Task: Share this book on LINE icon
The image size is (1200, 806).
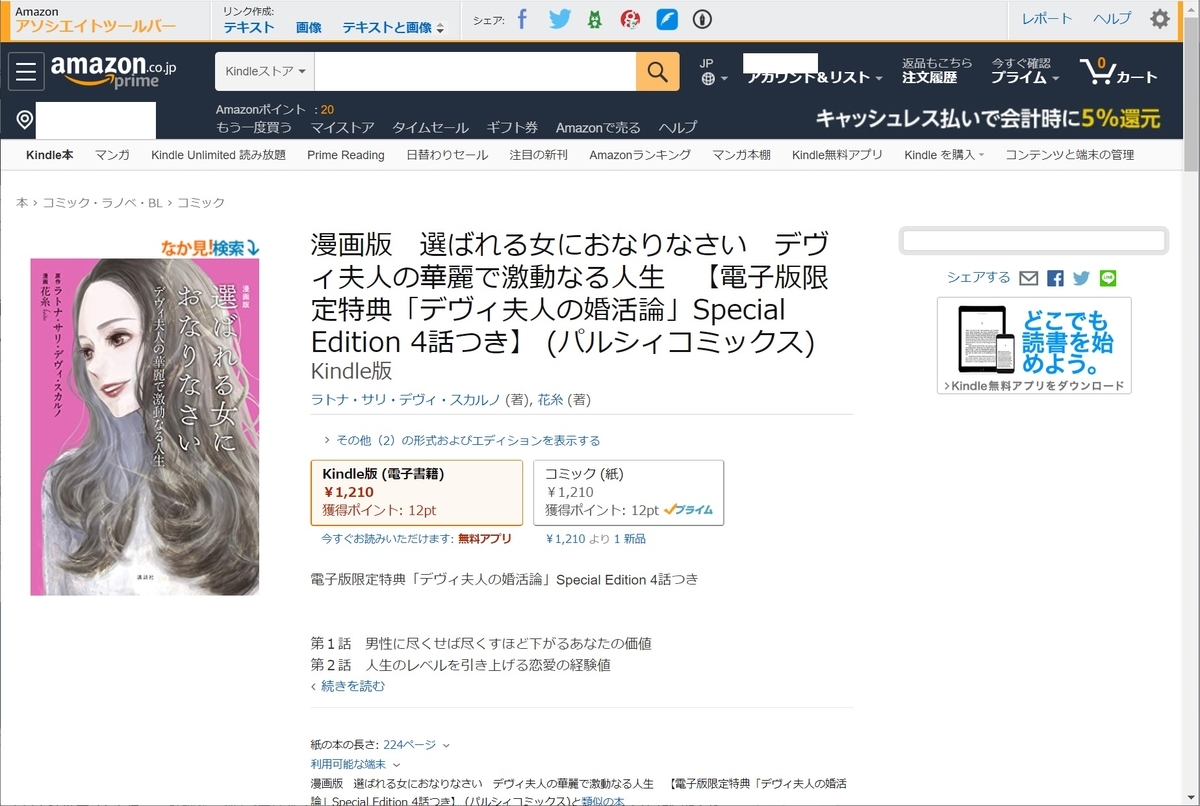Action: click(1107, 278)
